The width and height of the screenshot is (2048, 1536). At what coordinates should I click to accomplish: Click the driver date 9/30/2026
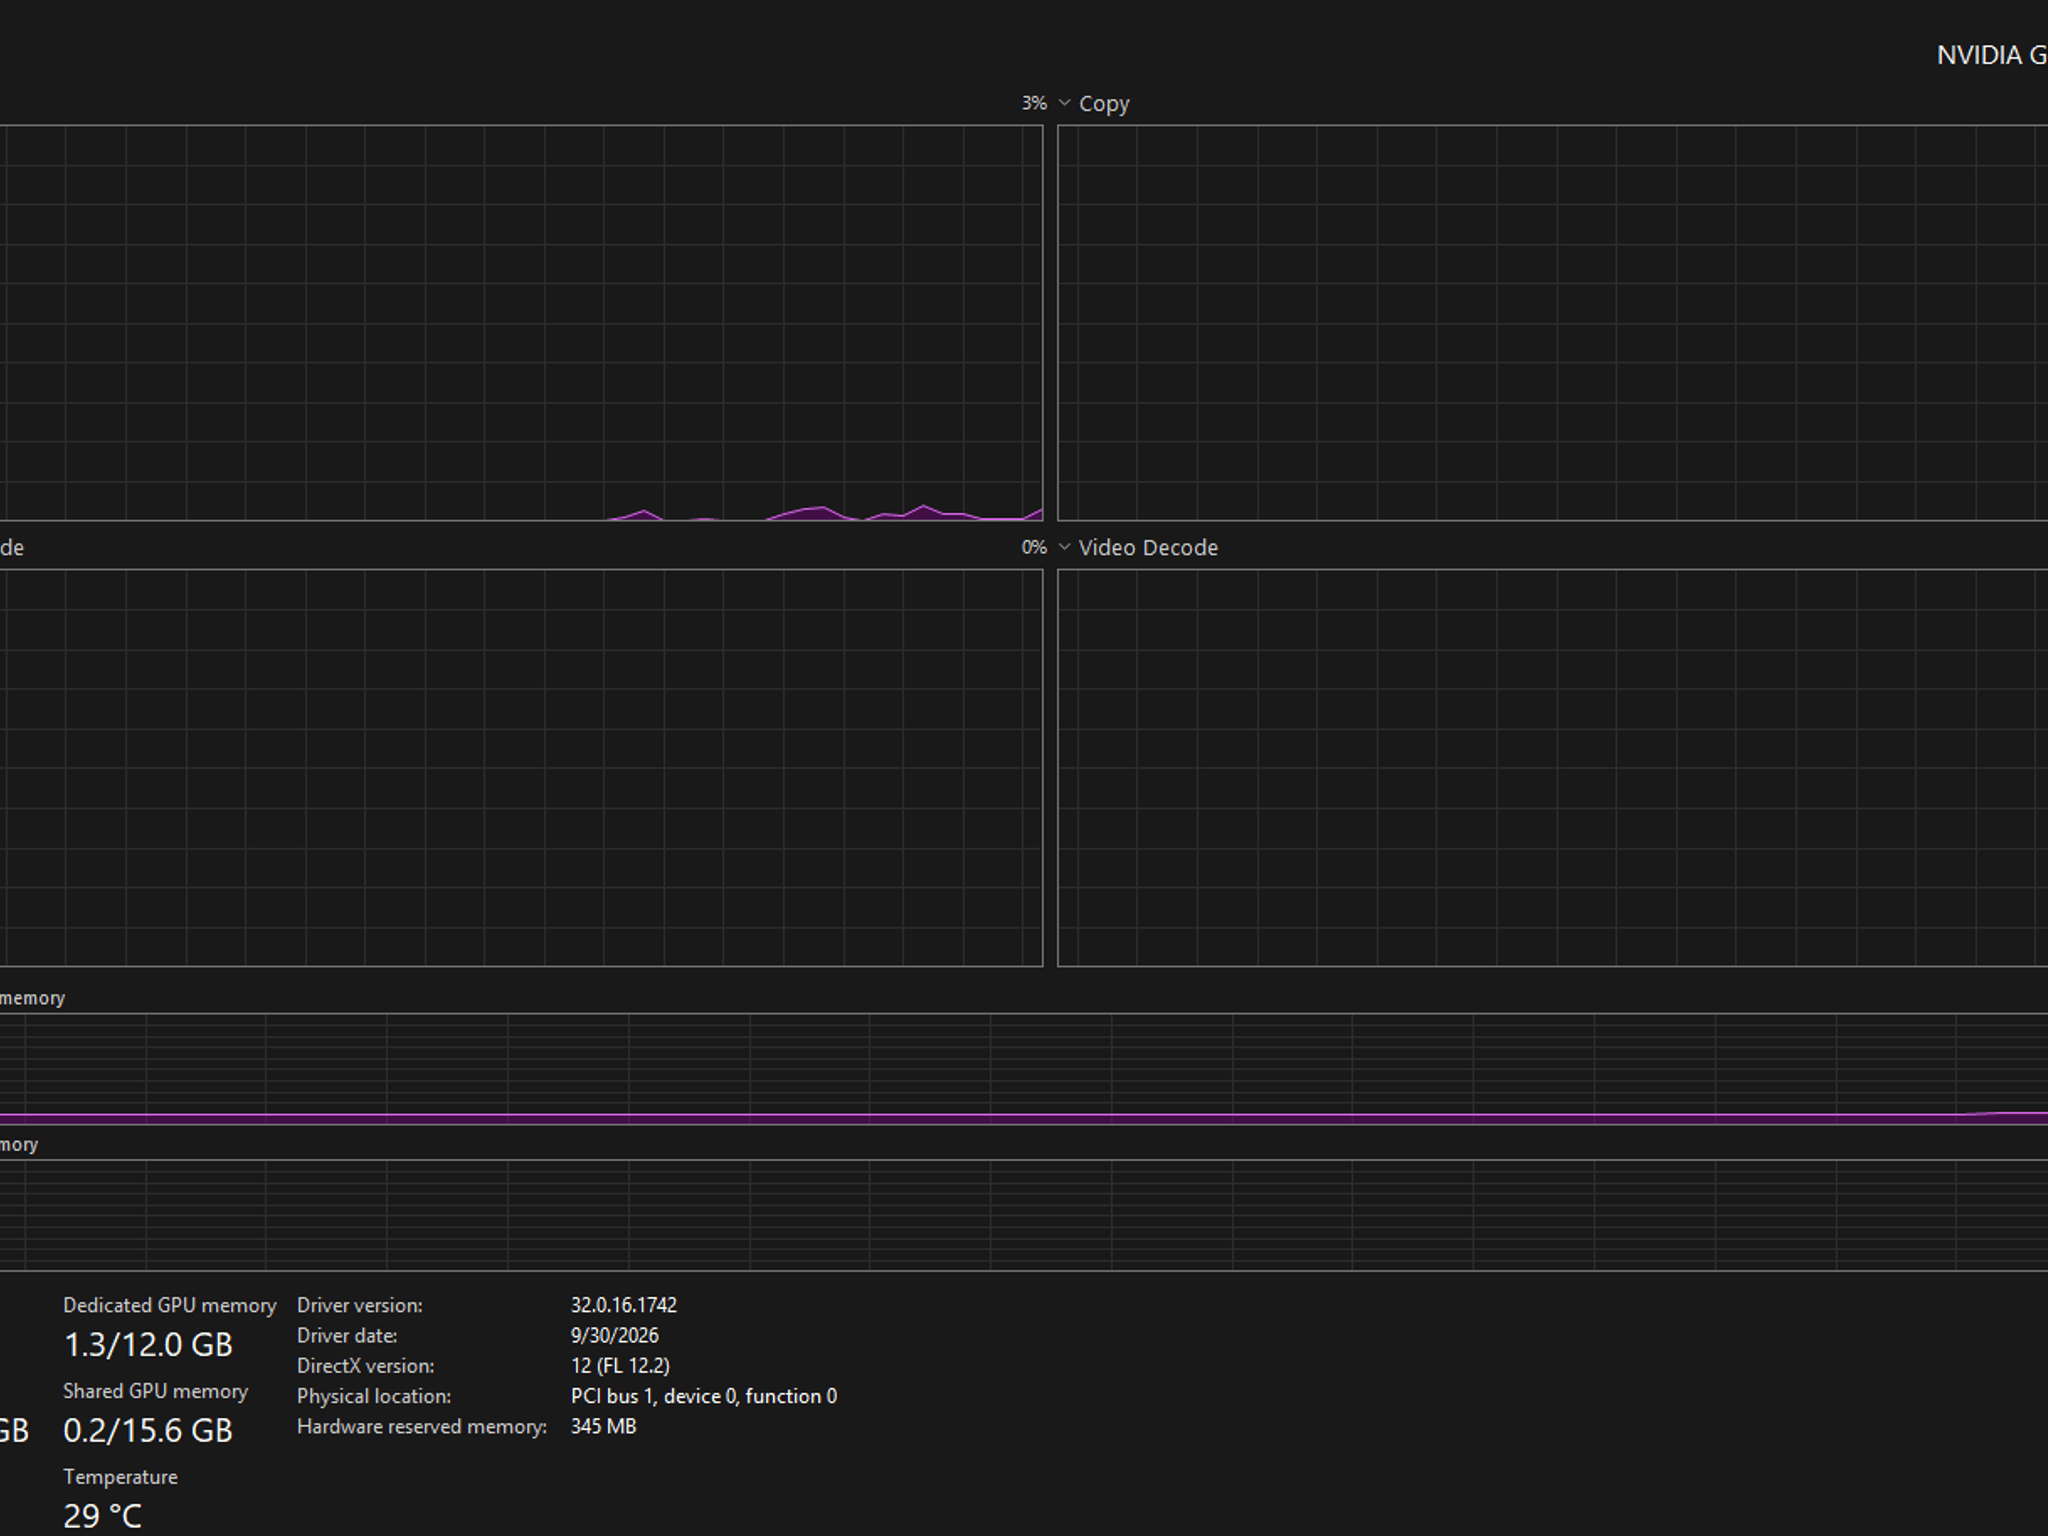point(614,1336)
